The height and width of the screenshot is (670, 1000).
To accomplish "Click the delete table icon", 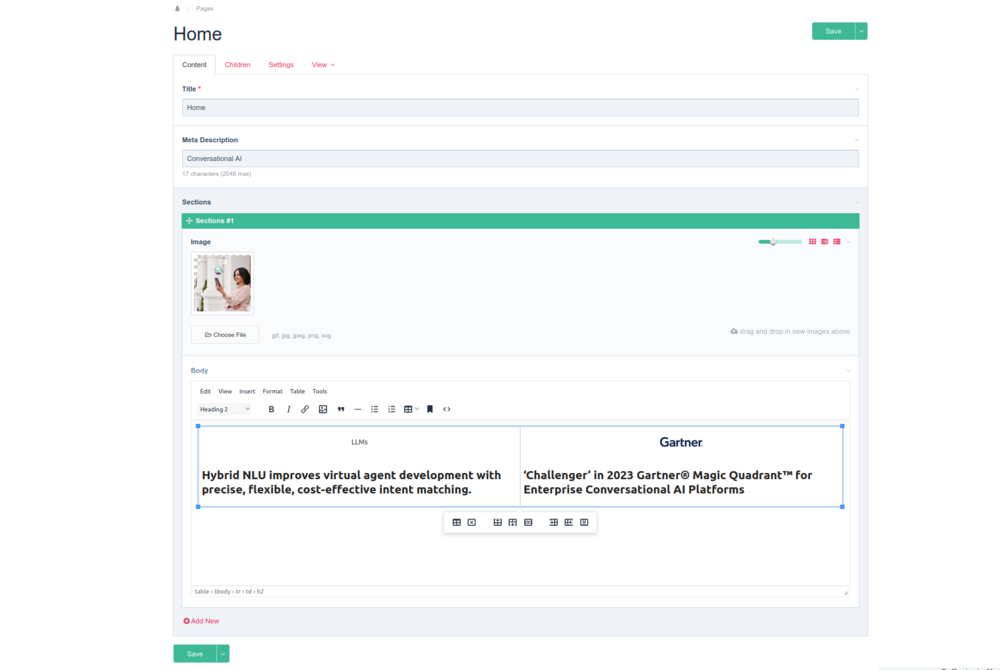I will pyautogui.click(x=472, y=522).
